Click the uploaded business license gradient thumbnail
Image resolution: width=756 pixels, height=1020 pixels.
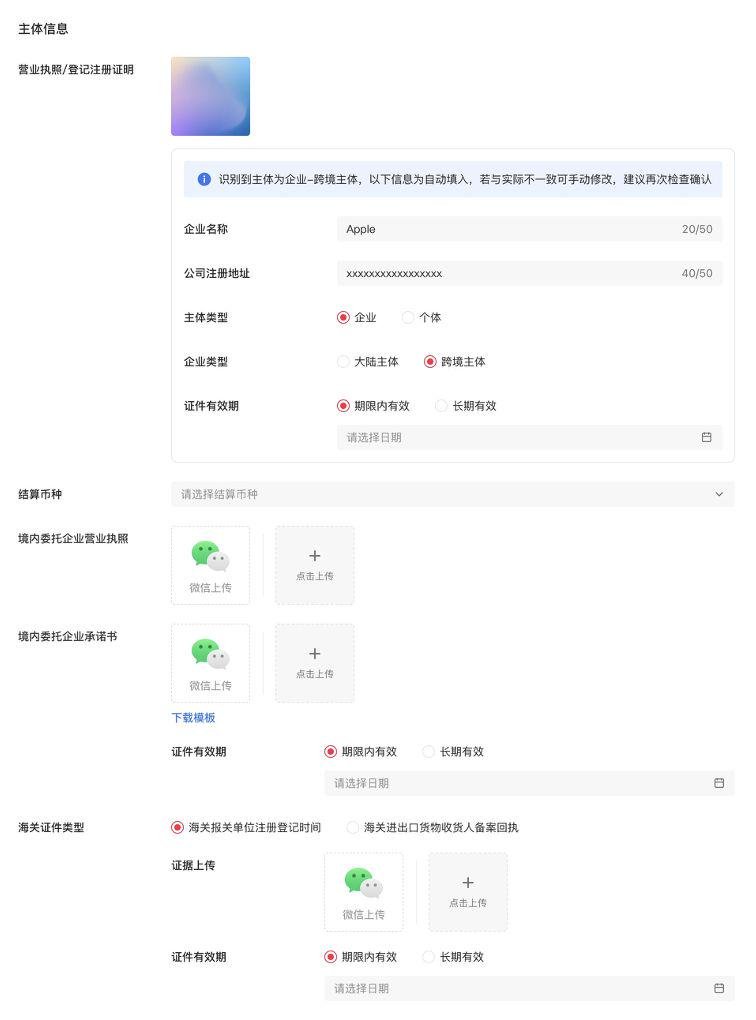coord(210,96)
